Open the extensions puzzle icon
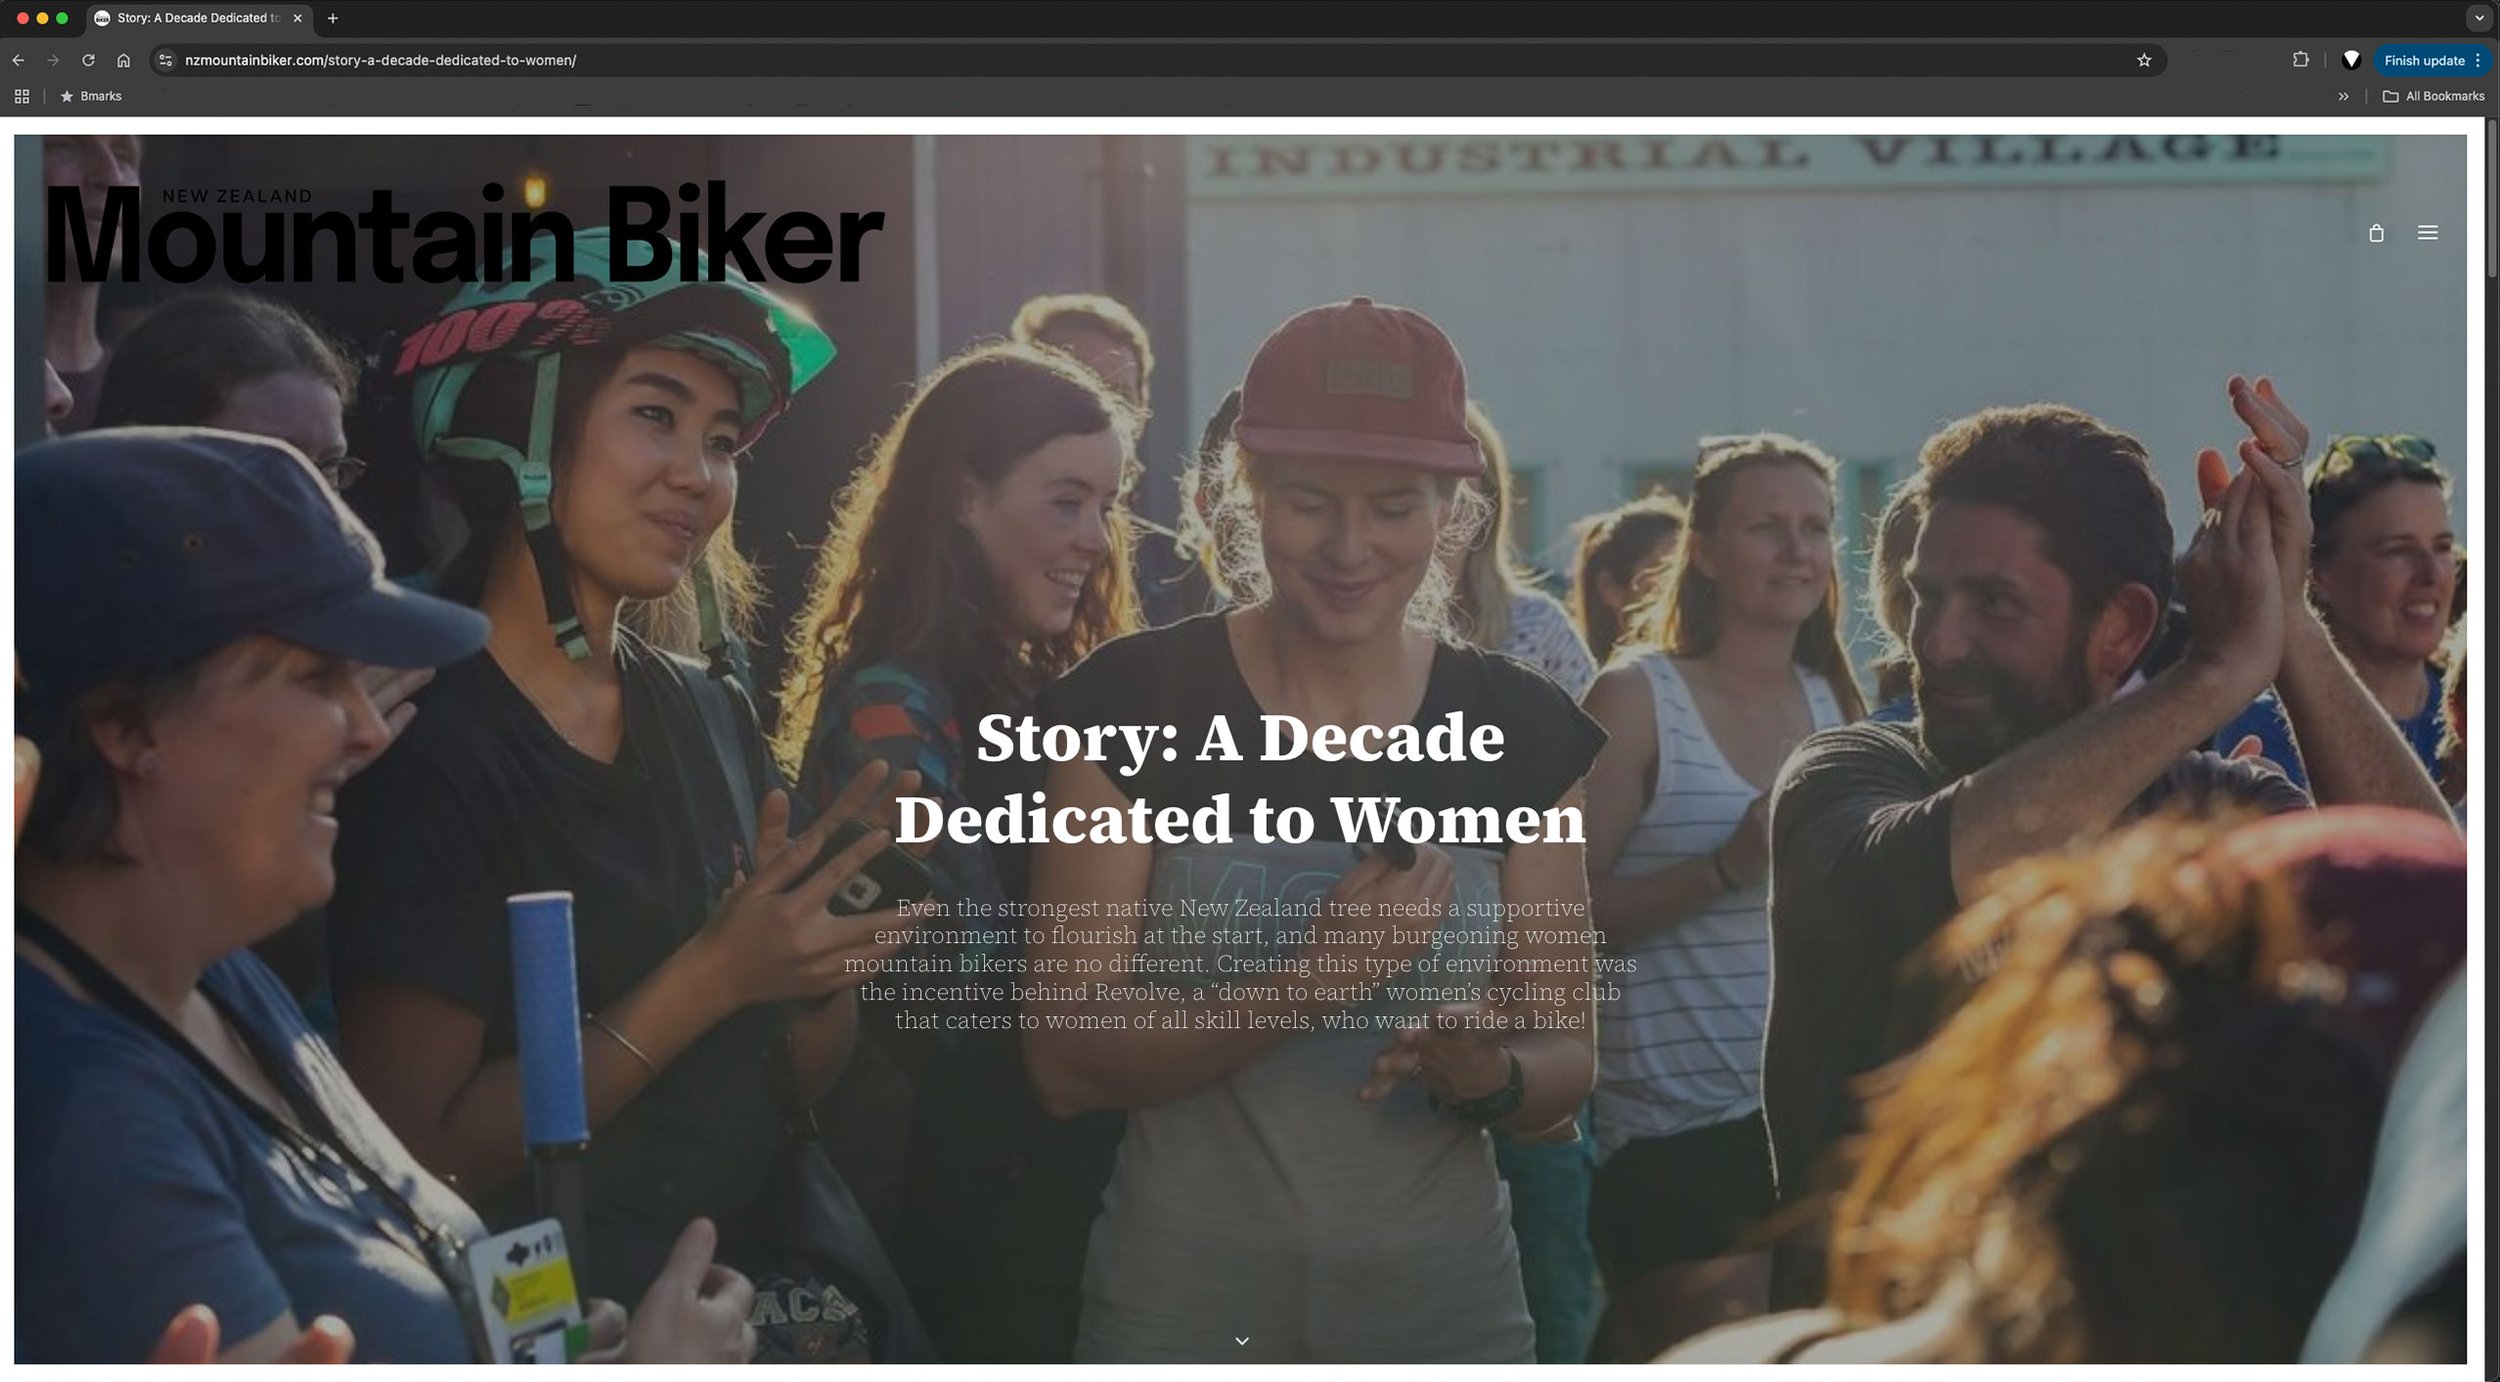 pos(2300,60)
